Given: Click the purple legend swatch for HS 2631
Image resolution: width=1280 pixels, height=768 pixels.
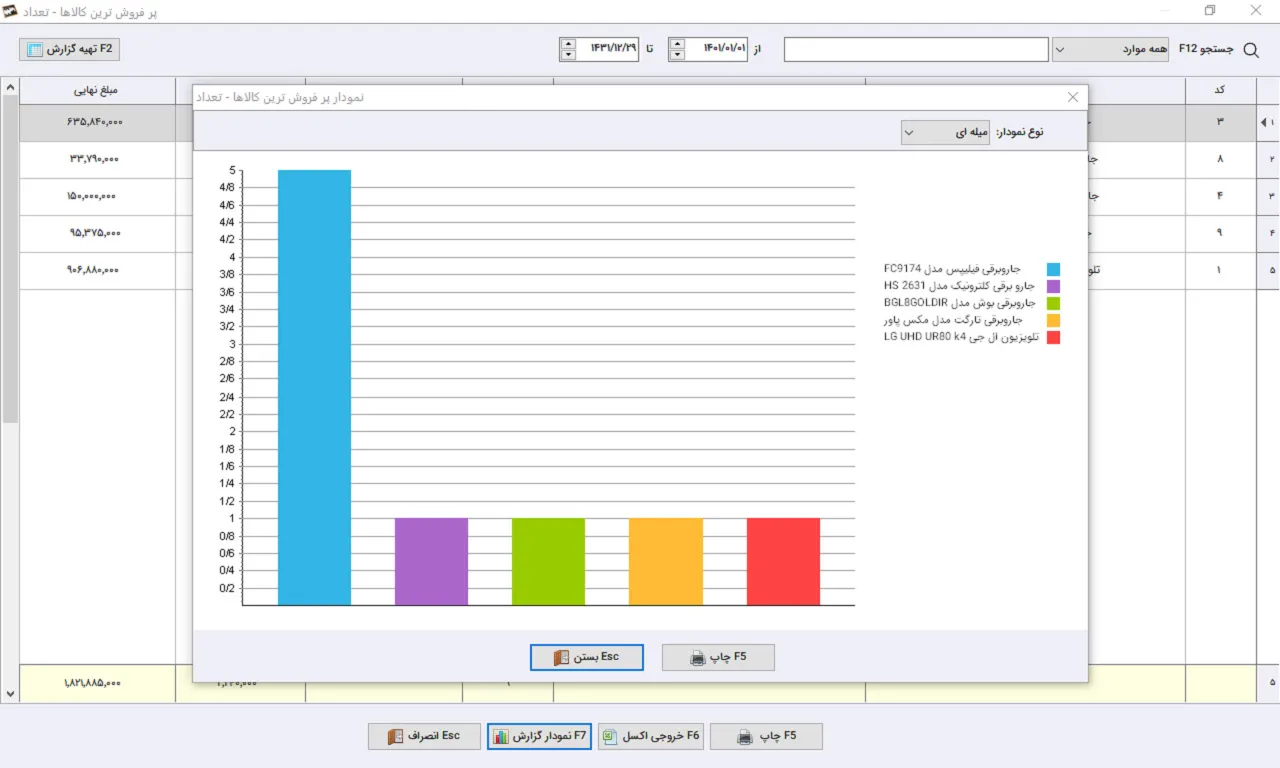Looking at the screenshot, I should (1053, 286).
